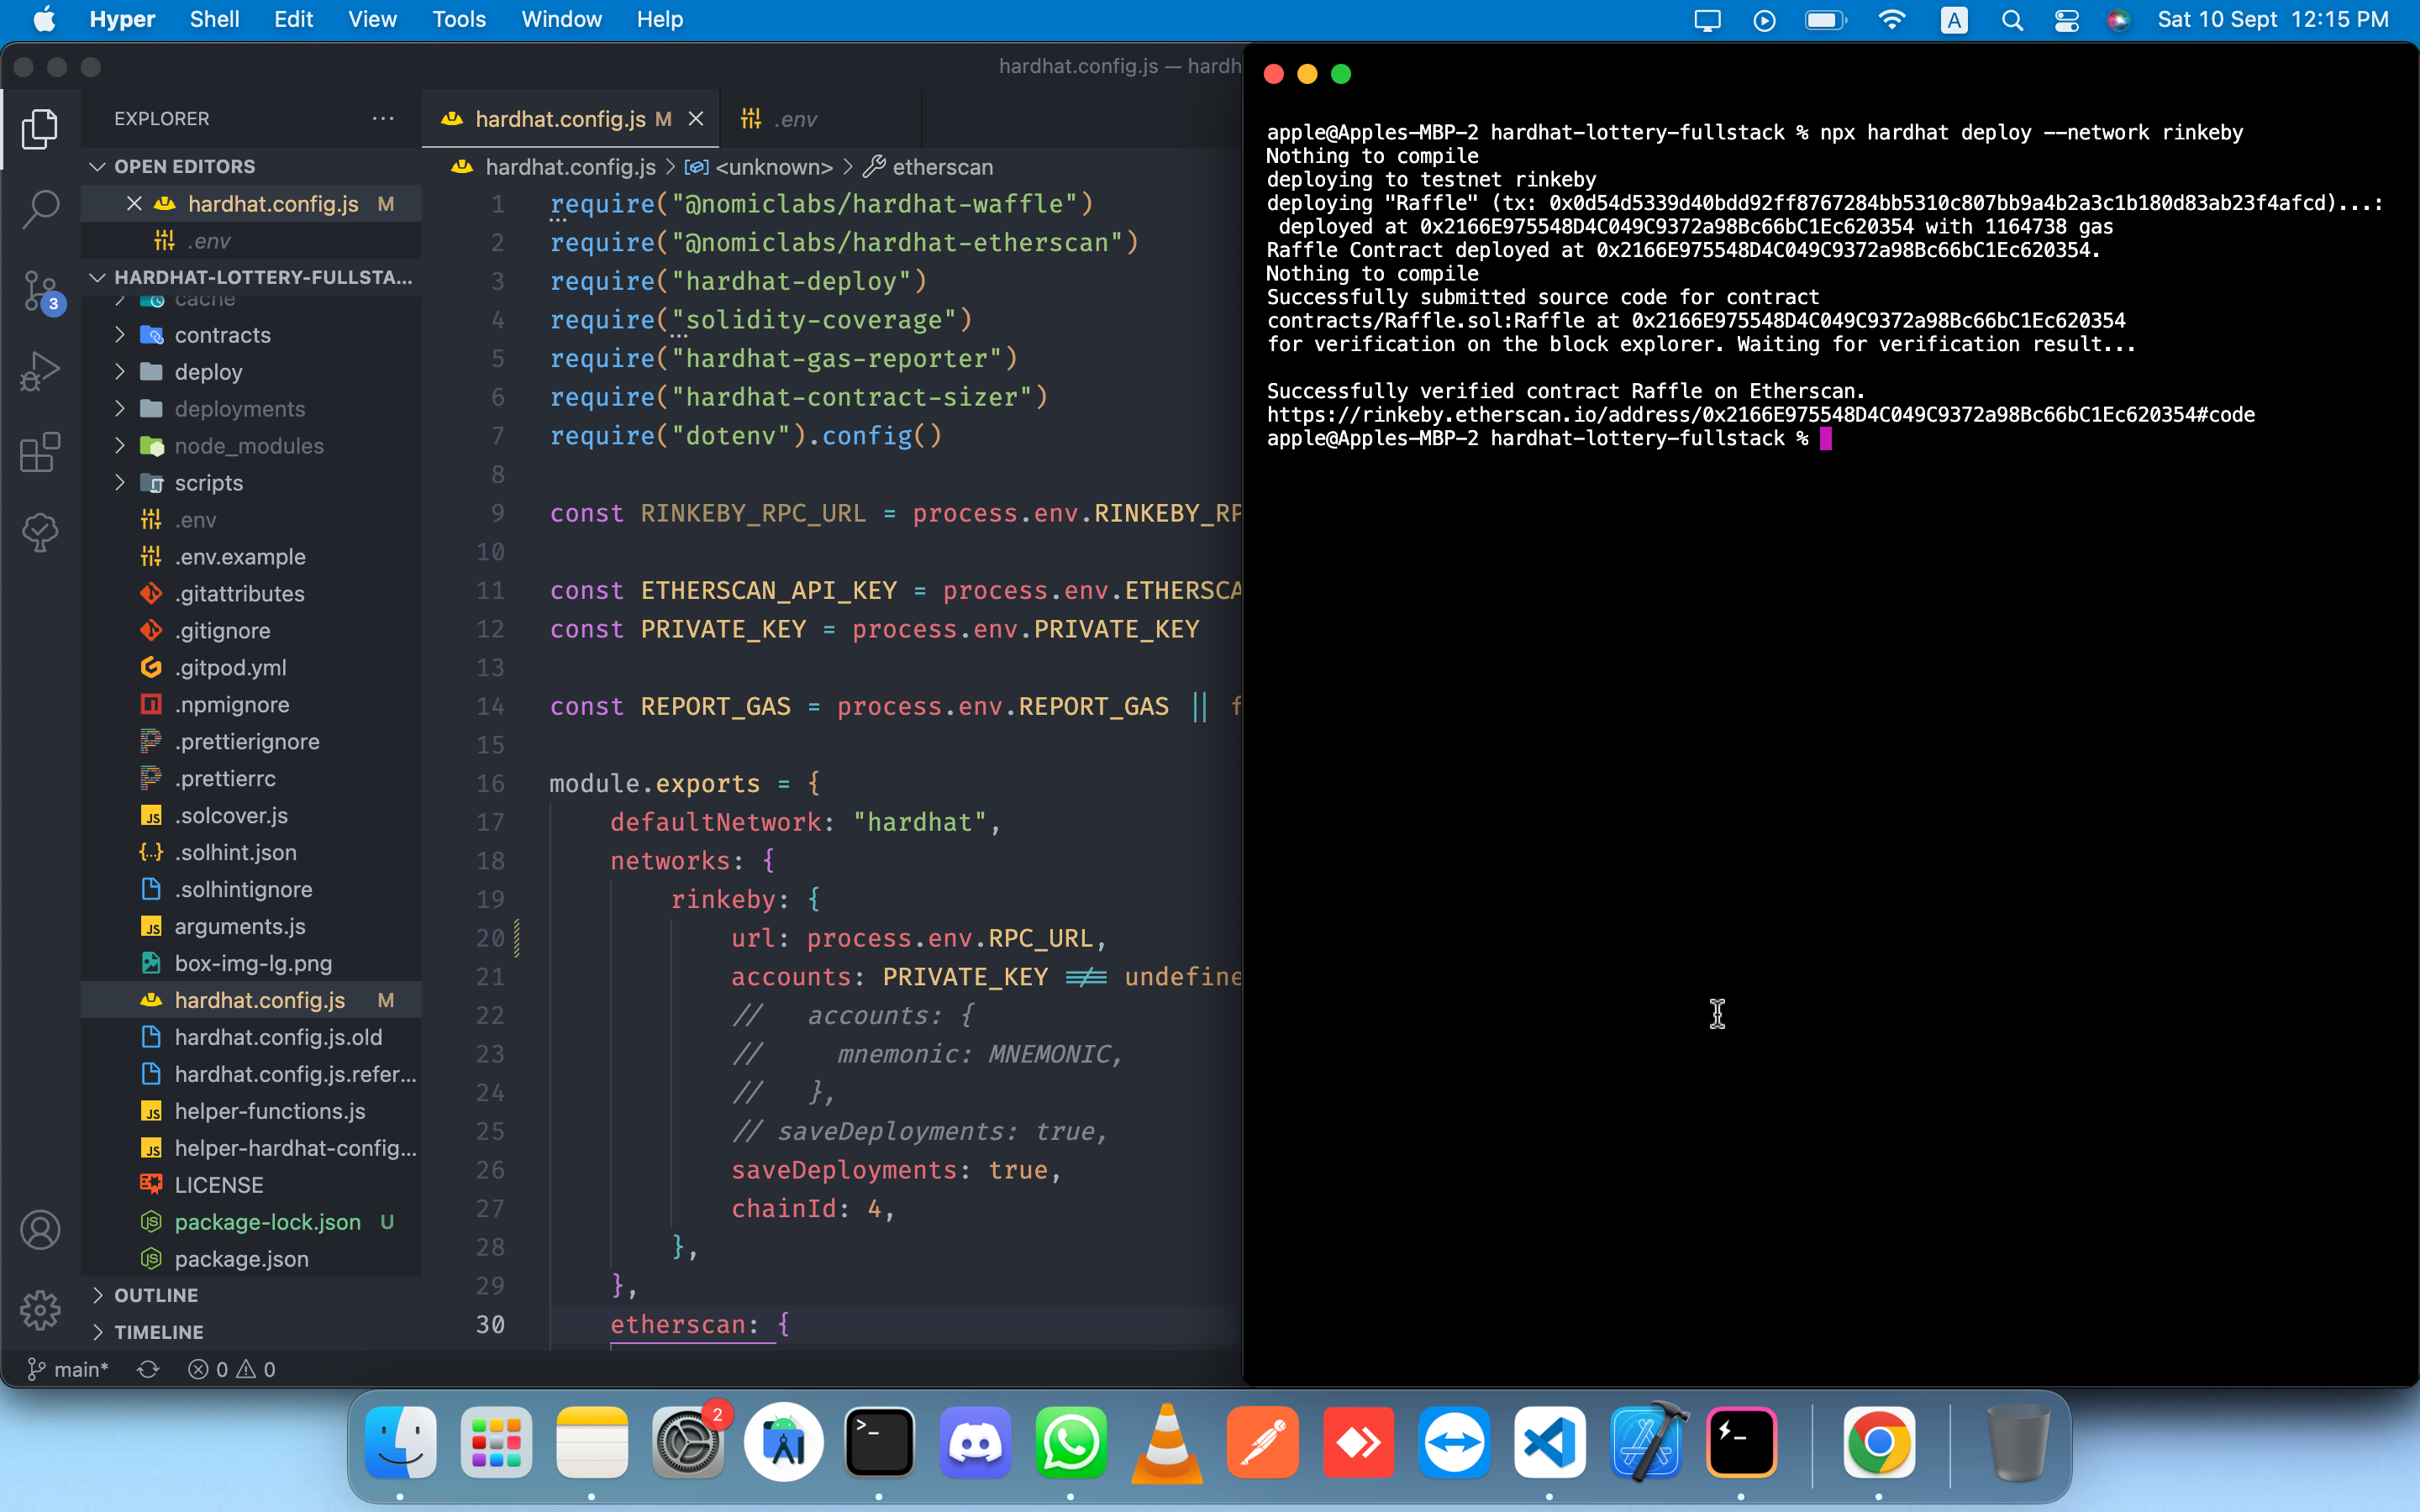The image size is (2420, 1512).
Task: Click hardhat.config.js breadcrumb segment
Action: [554, 166]
